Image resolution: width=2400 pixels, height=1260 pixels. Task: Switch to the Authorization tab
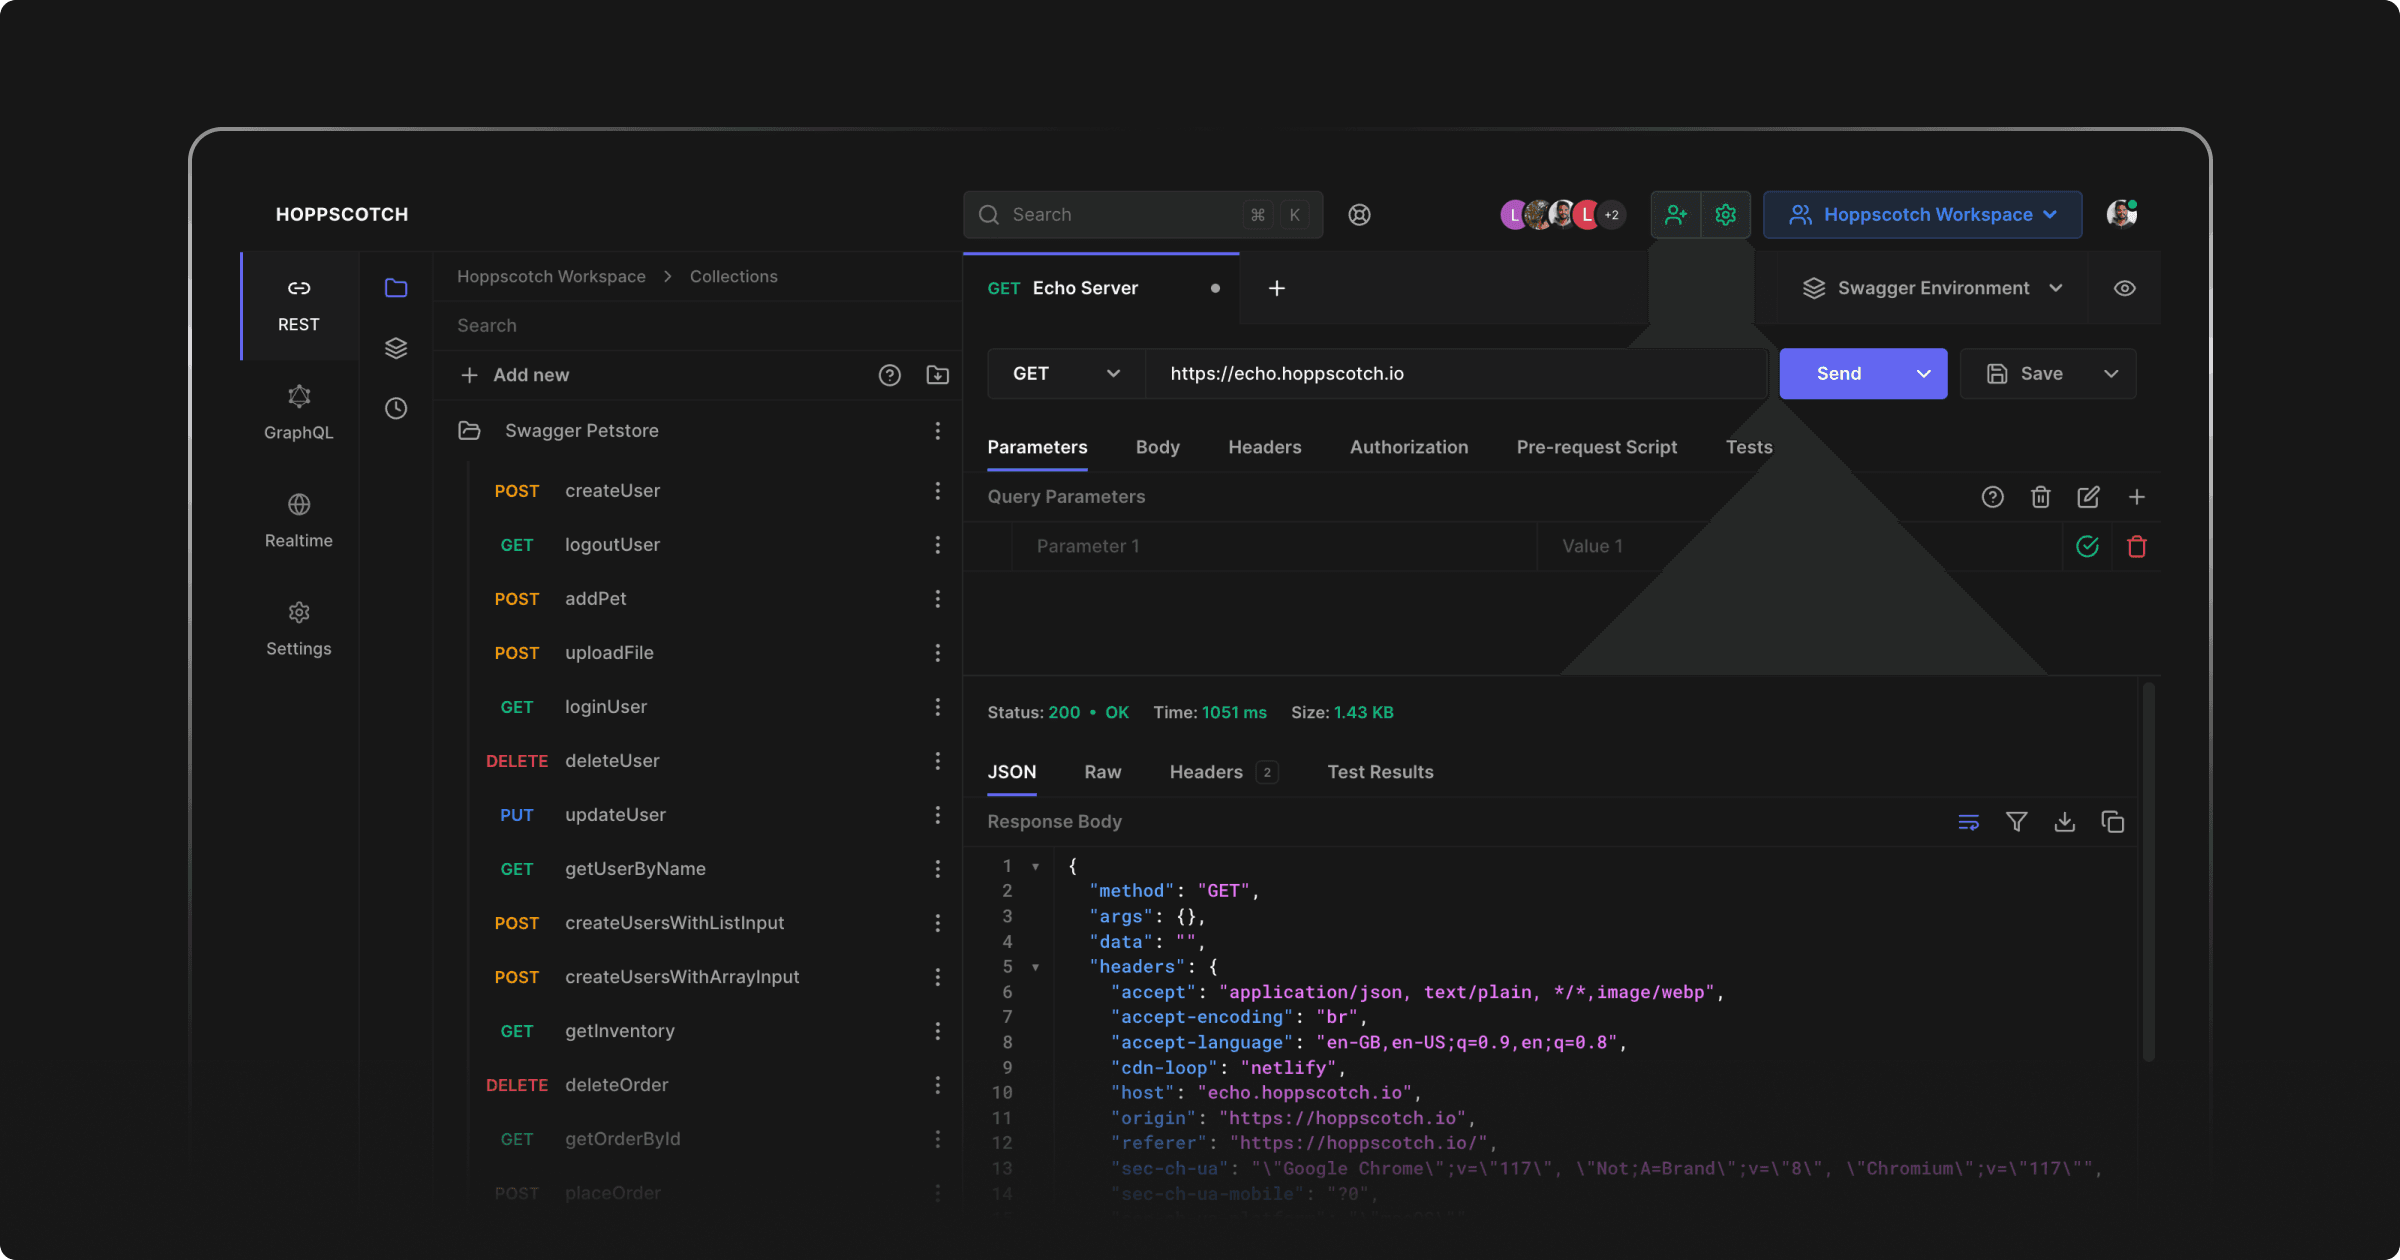(1408, 447)
